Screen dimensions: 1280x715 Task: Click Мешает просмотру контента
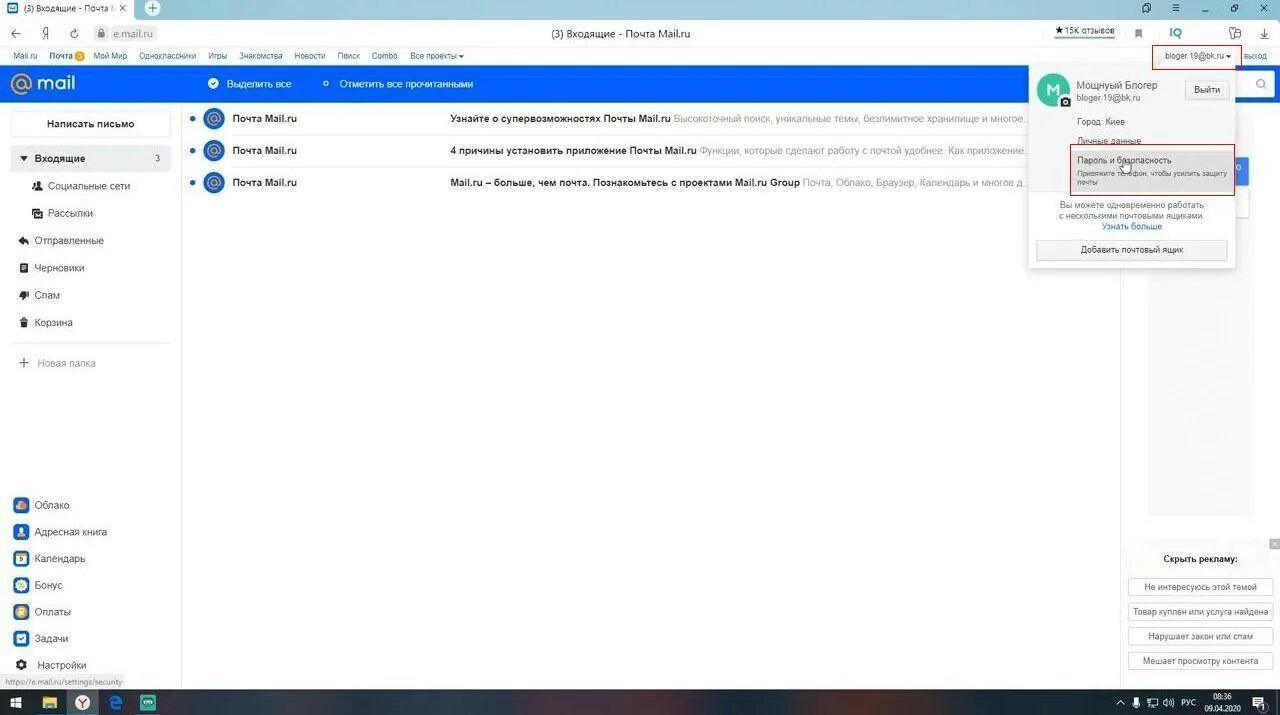point(1200,660)
